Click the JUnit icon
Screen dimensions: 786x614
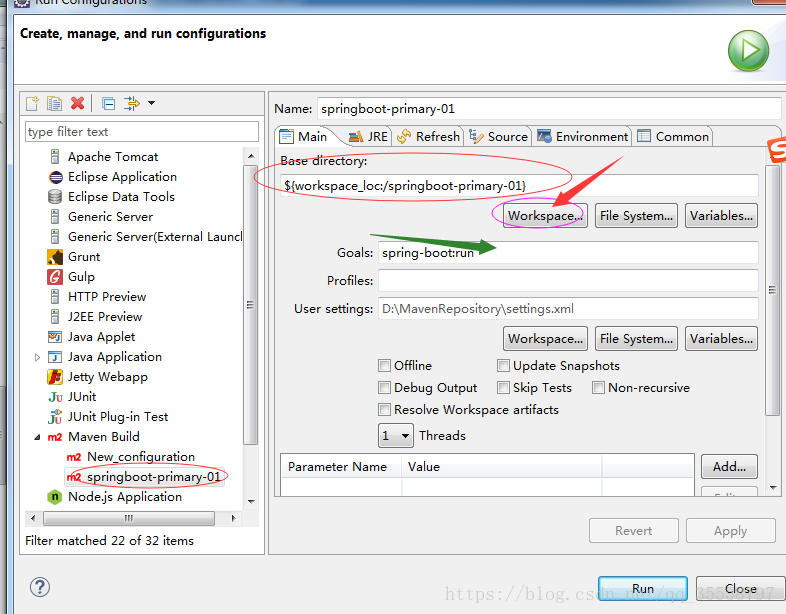[55, 397]
